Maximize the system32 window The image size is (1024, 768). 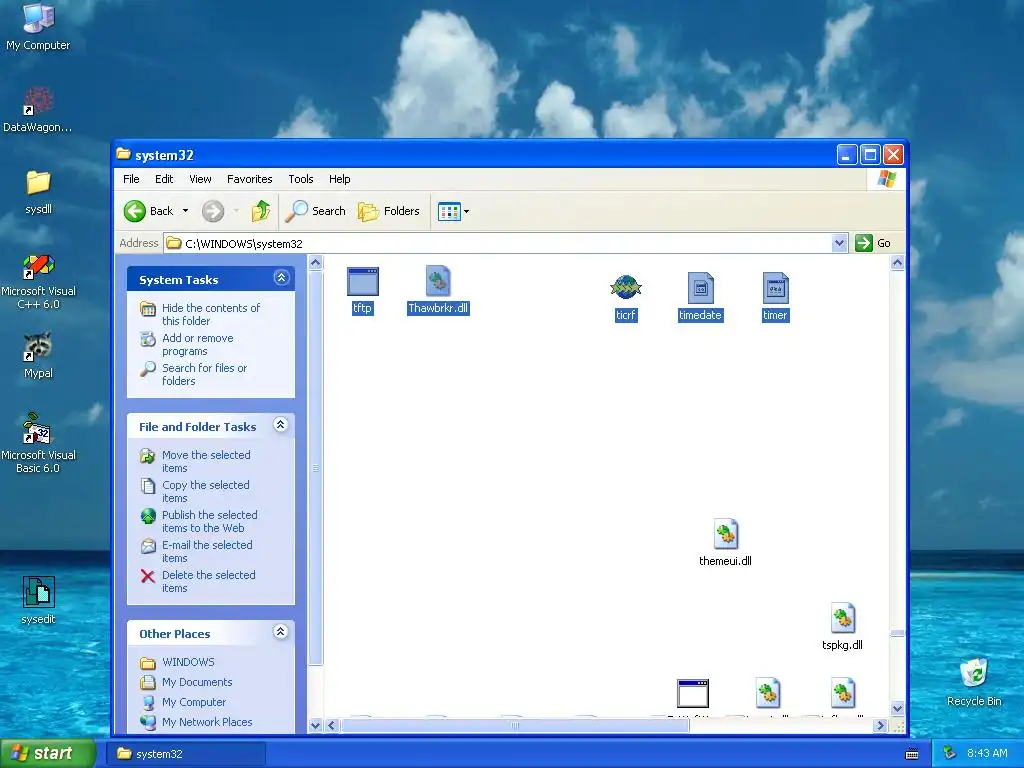click(870, 155)
